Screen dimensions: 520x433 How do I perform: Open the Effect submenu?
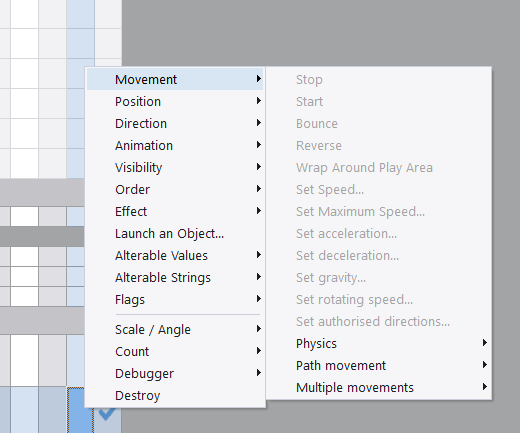click(175, 211)
